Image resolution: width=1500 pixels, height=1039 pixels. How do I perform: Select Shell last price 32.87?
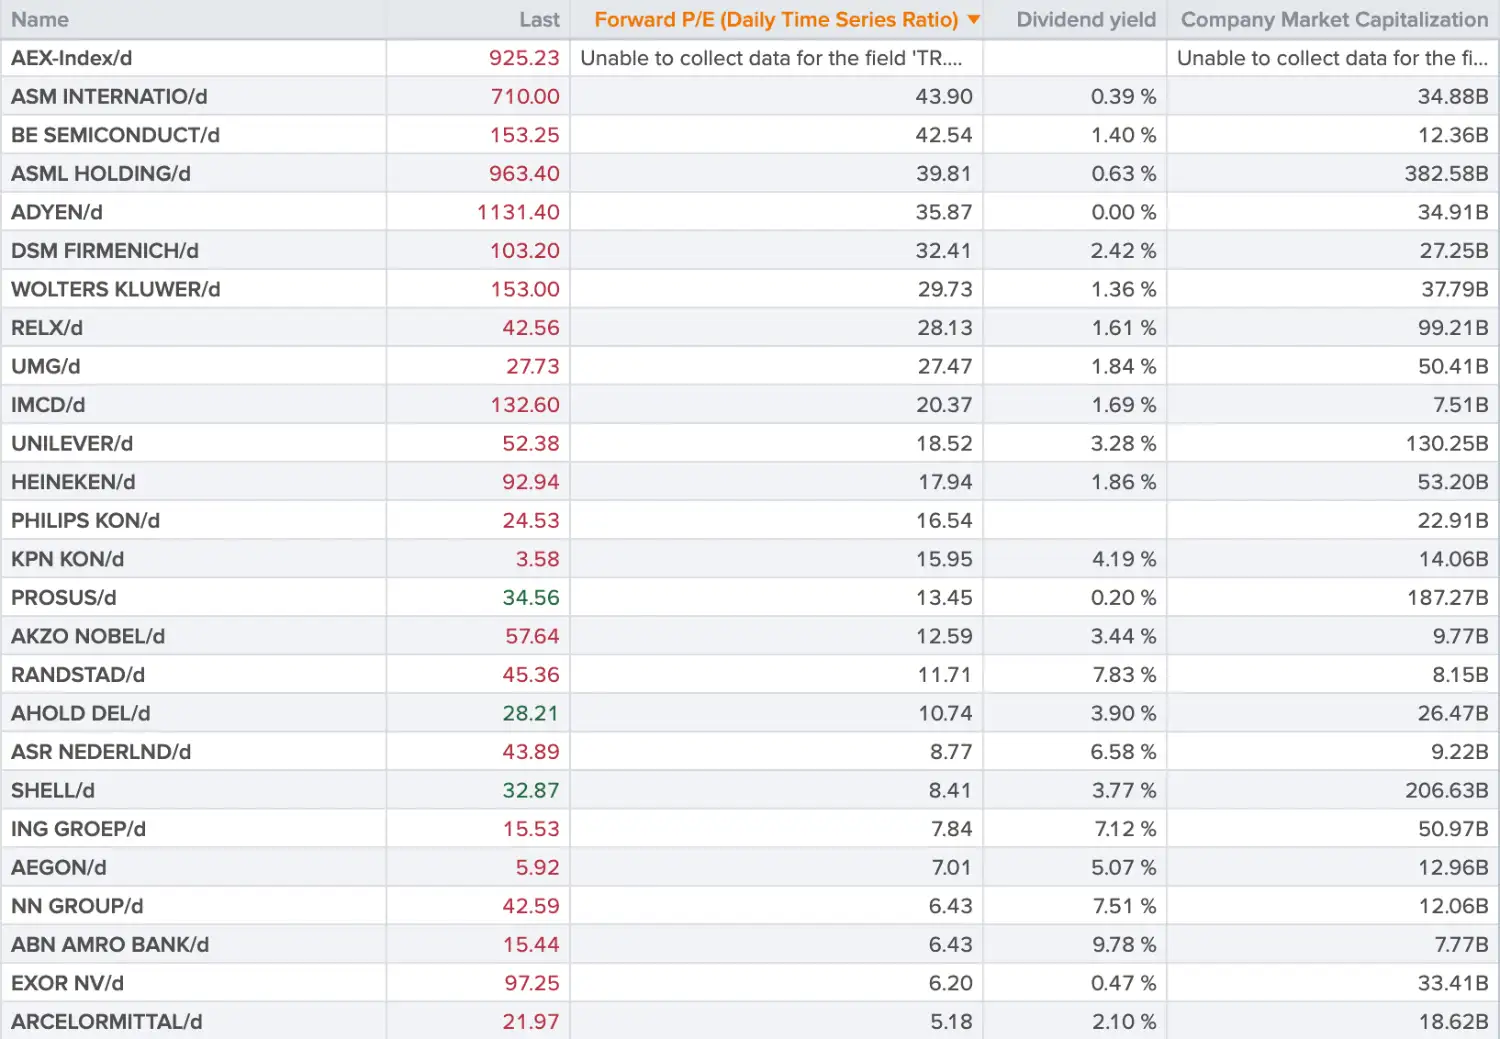click(531, 790)
